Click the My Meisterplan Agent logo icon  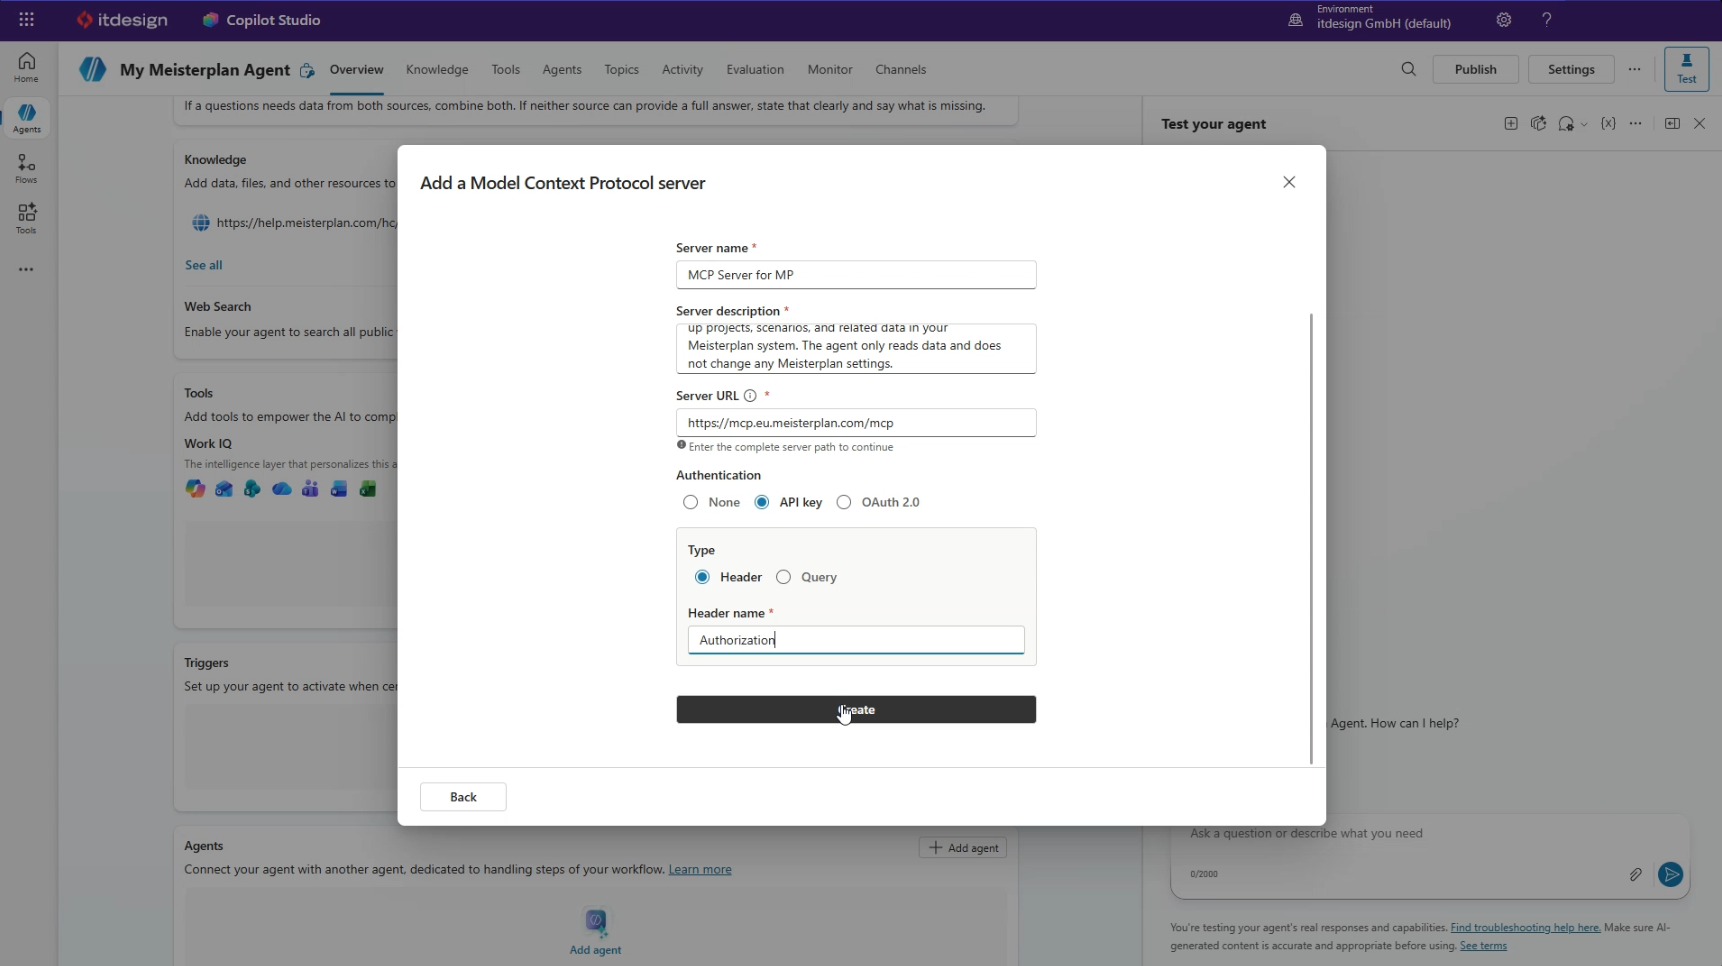(x=93, y=69)
